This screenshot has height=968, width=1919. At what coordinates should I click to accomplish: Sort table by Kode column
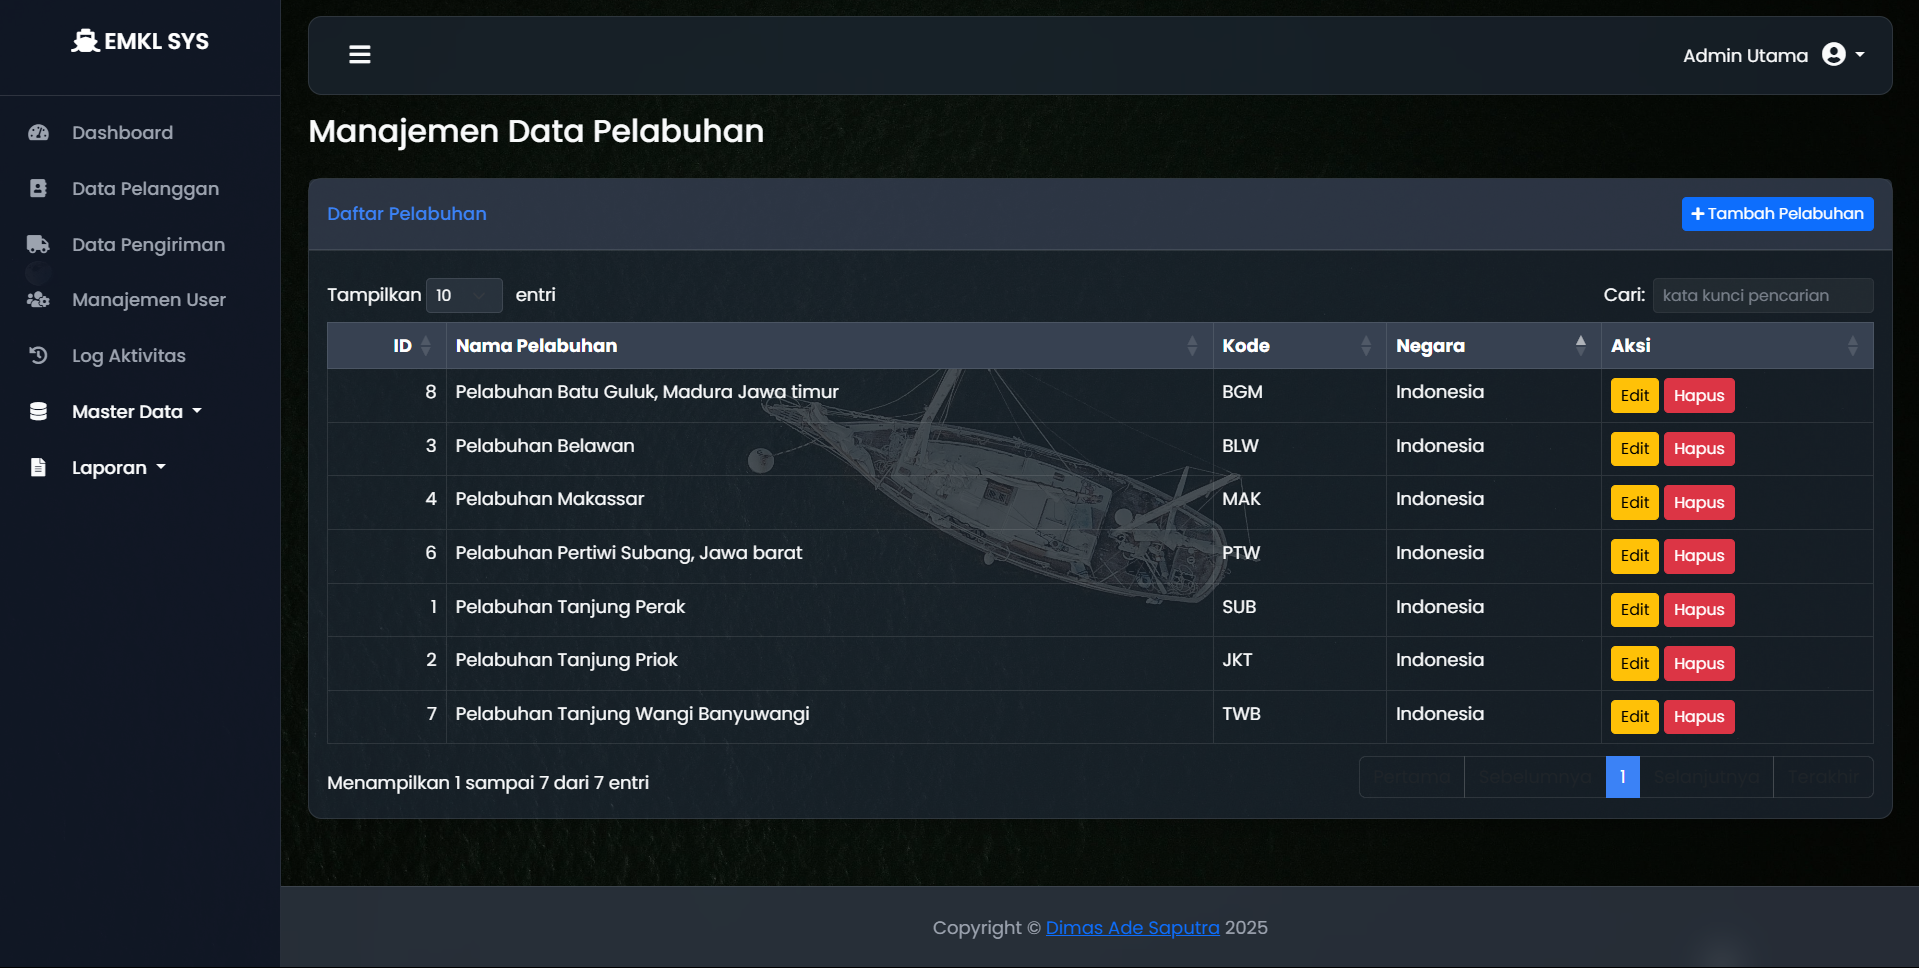coord(1246,346)
